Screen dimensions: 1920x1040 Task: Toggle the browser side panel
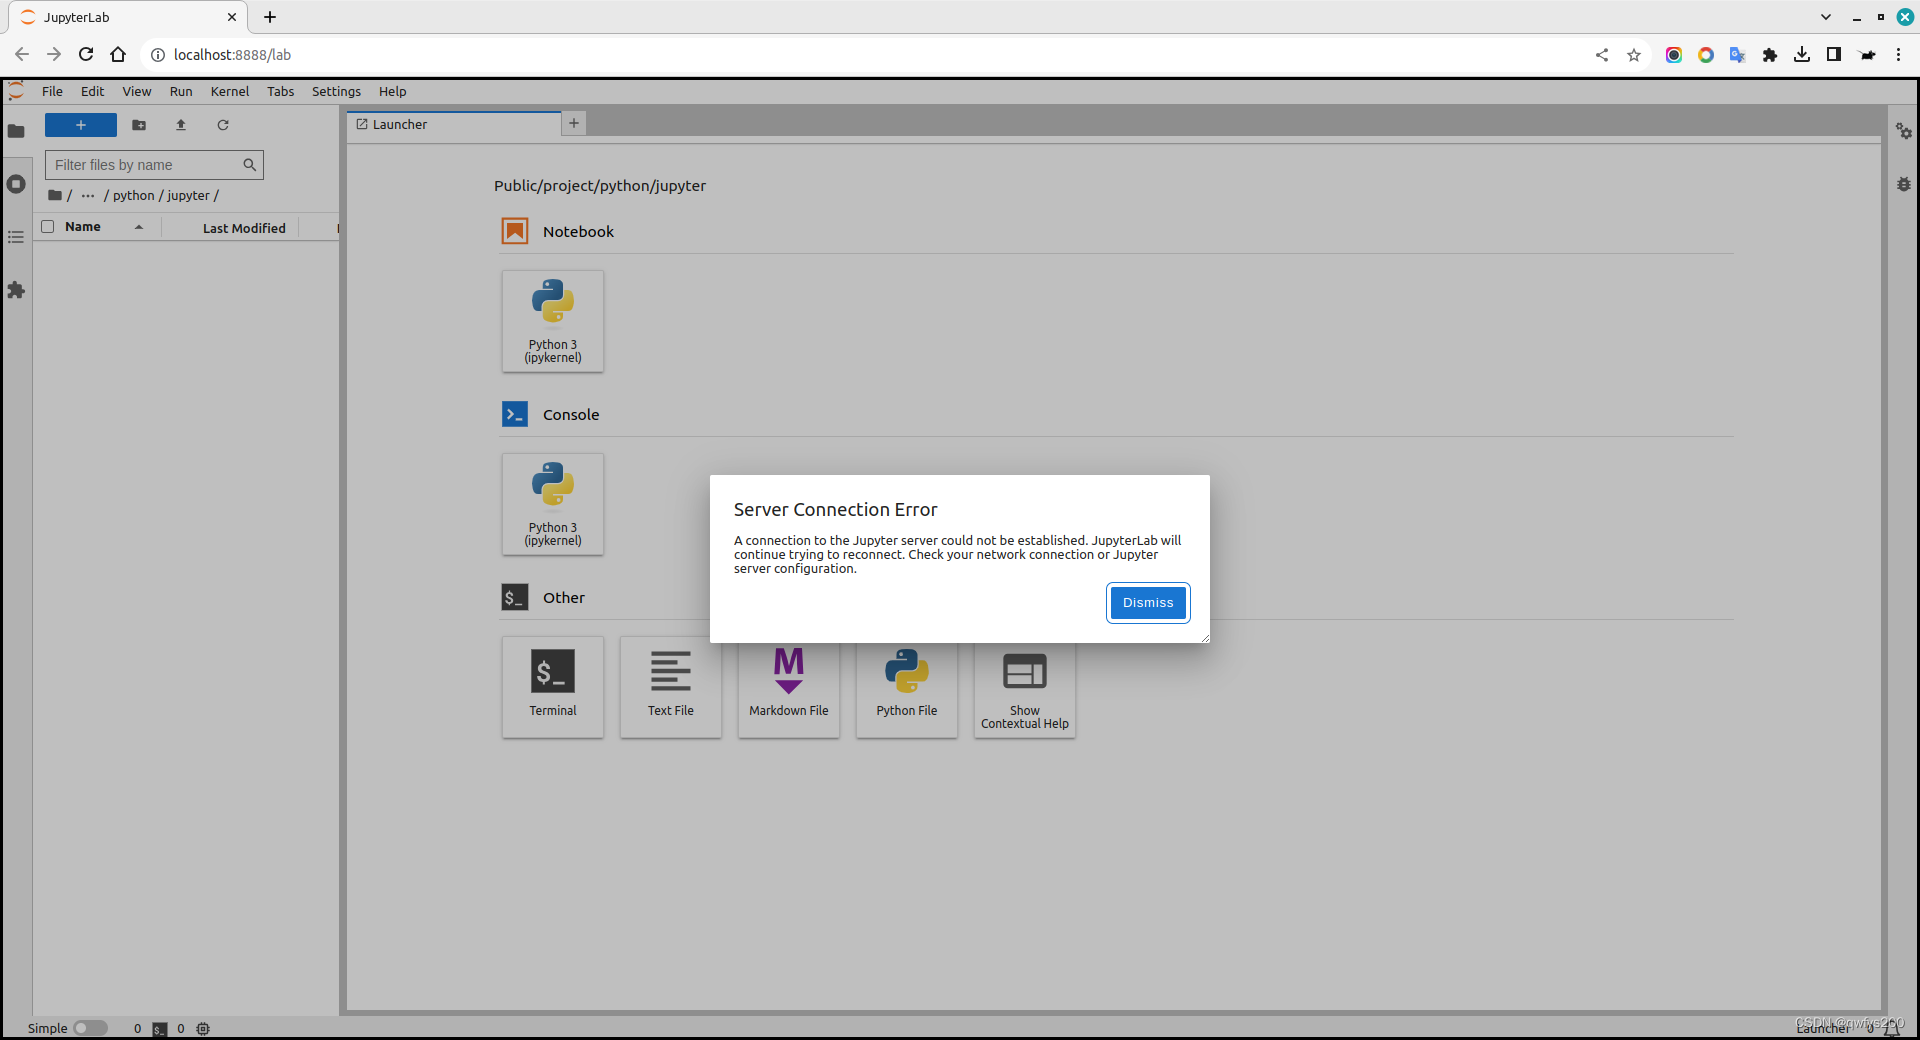[x=1834, y=55]
